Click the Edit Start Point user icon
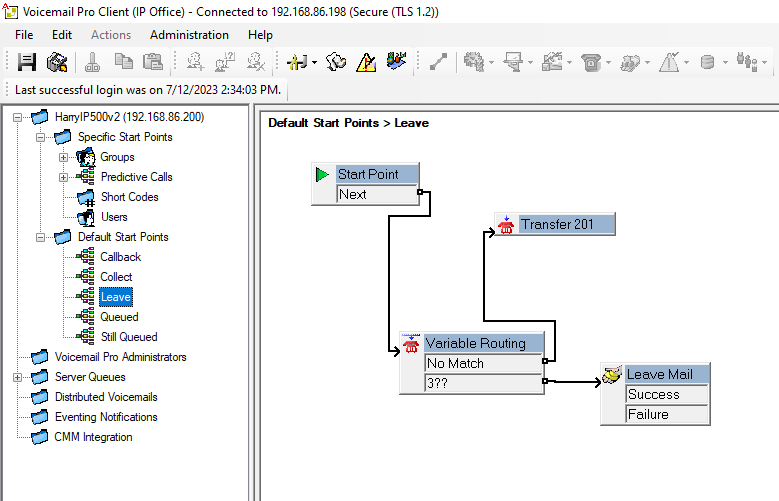The width and height of the screenshot is (779, 501). point(225,62)
